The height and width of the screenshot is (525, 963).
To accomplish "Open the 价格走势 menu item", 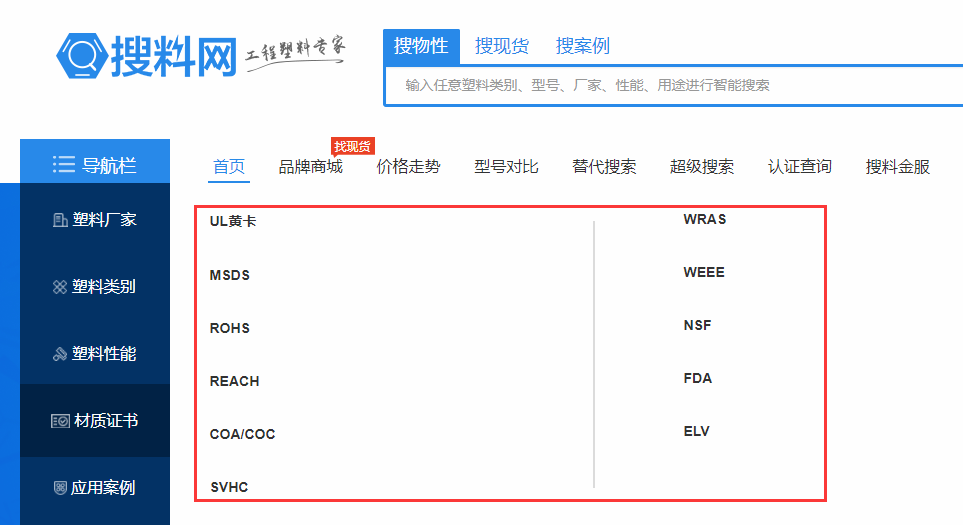I will point(408,167).
